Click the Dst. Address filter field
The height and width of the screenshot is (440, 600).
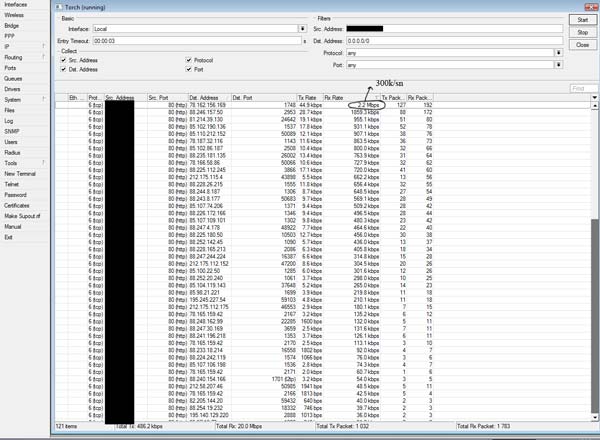click(454, 41)
